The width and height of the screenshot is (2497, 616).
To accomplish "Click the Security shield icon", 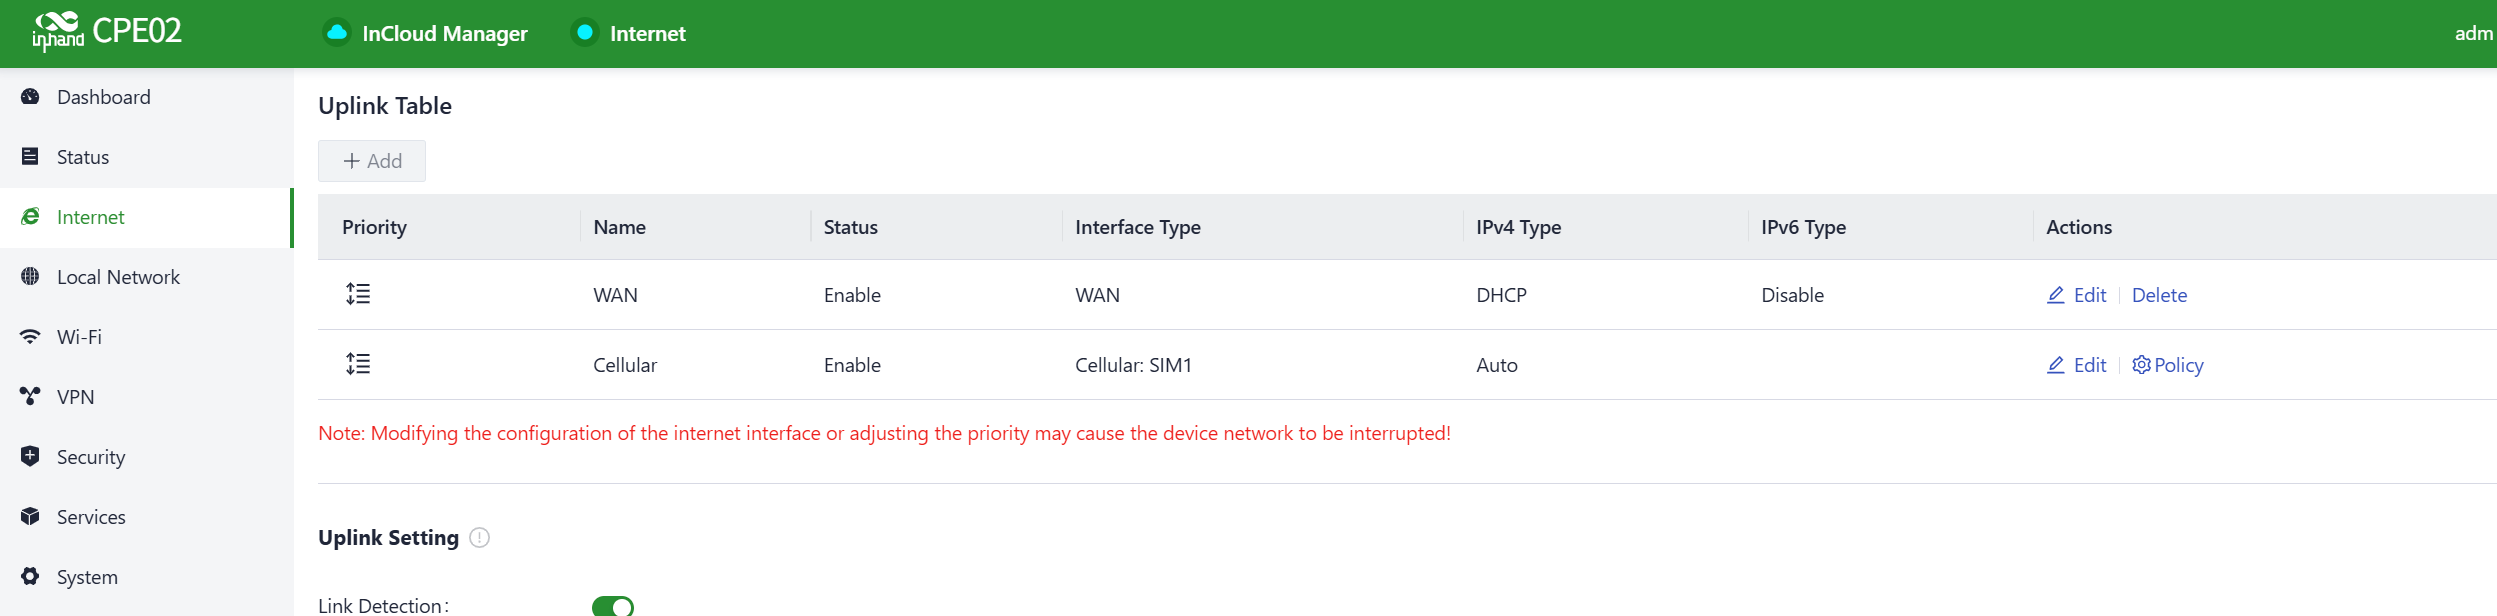I will click(x=30, y=457).
